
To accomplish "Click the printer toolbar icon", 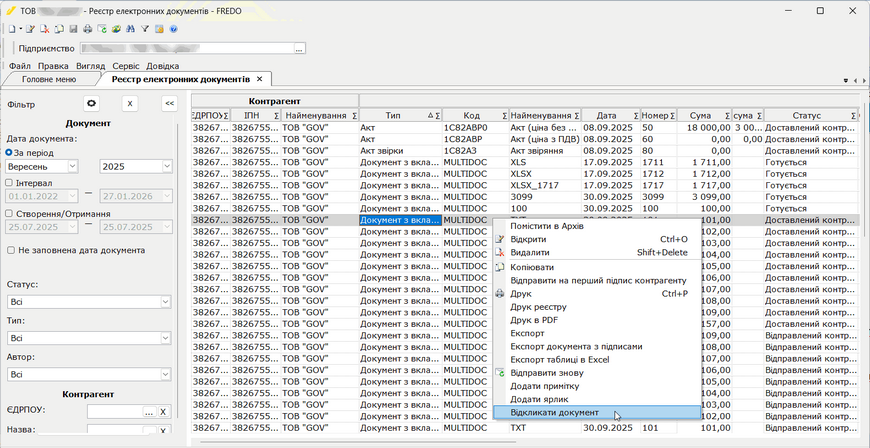I will click(x=88, y=29).
